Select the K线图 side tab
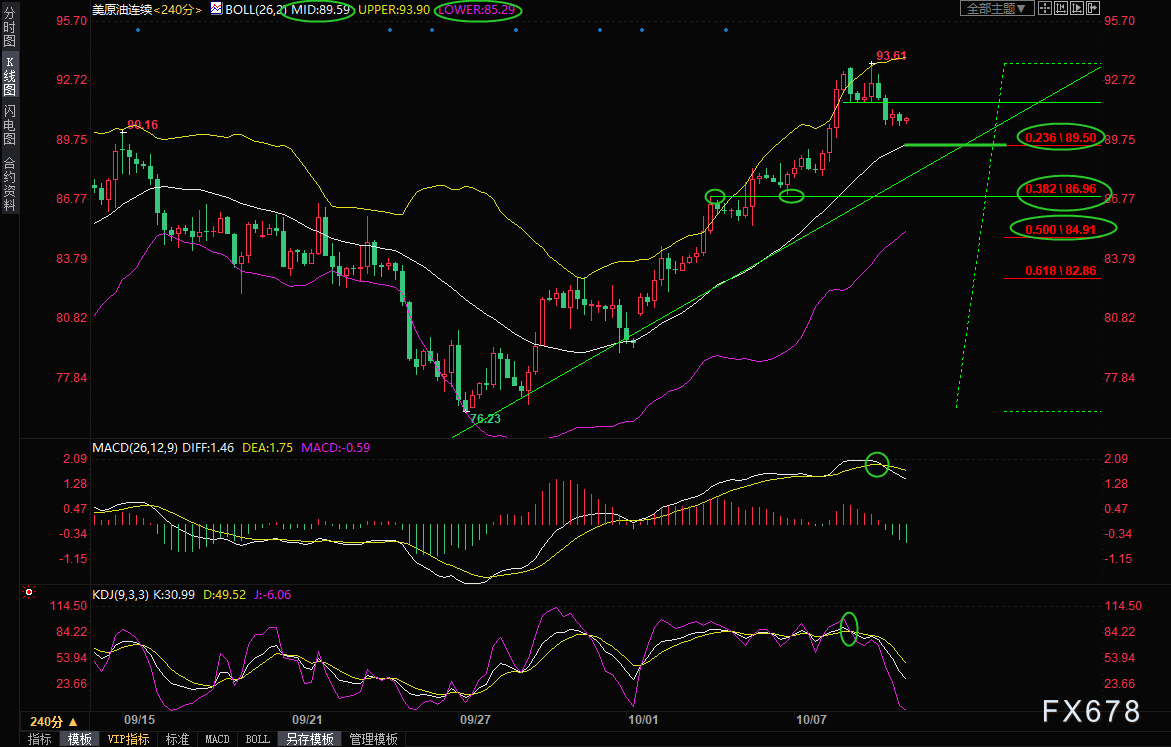This screenshot has height=747, width=1171. (x=9, y=75)
